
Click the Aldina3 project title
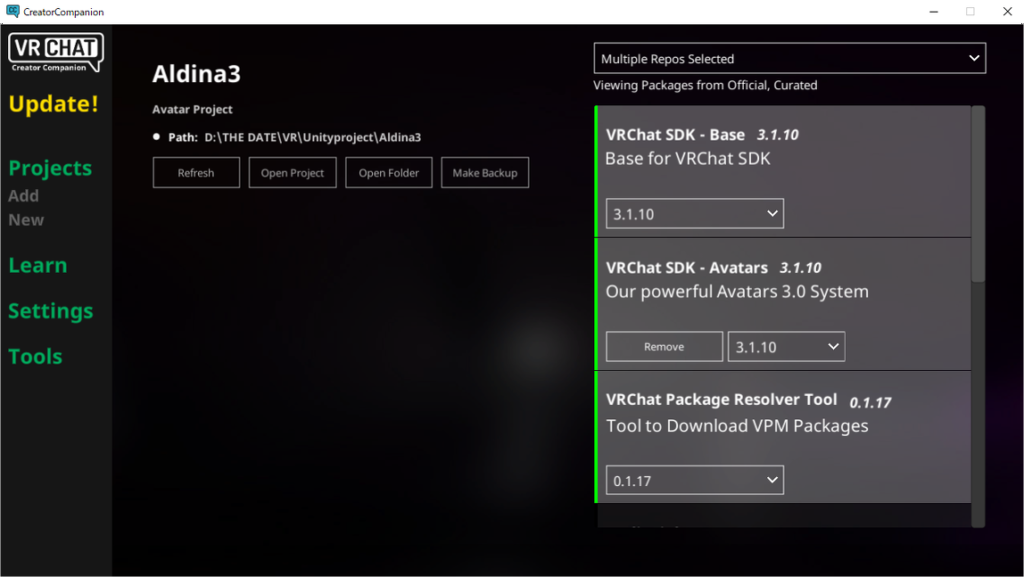197,74
